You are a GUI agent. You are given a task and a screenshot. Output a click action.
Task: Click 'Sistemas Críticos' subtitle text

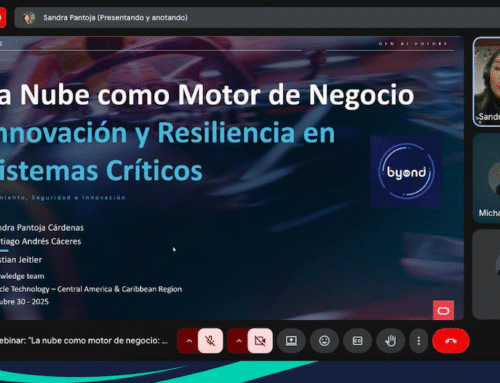point(101,170)
